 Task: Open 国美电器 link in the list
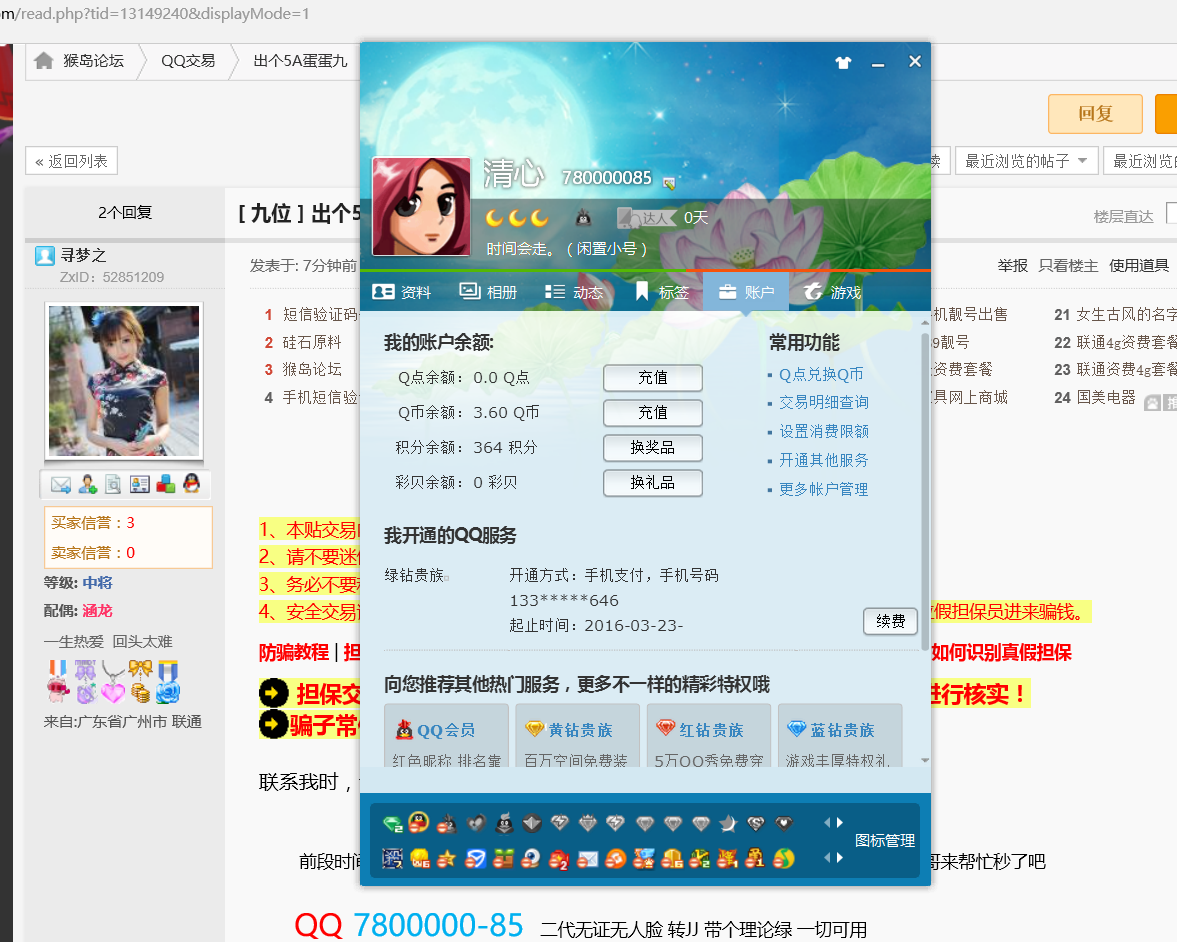(x=1106, y=398)
